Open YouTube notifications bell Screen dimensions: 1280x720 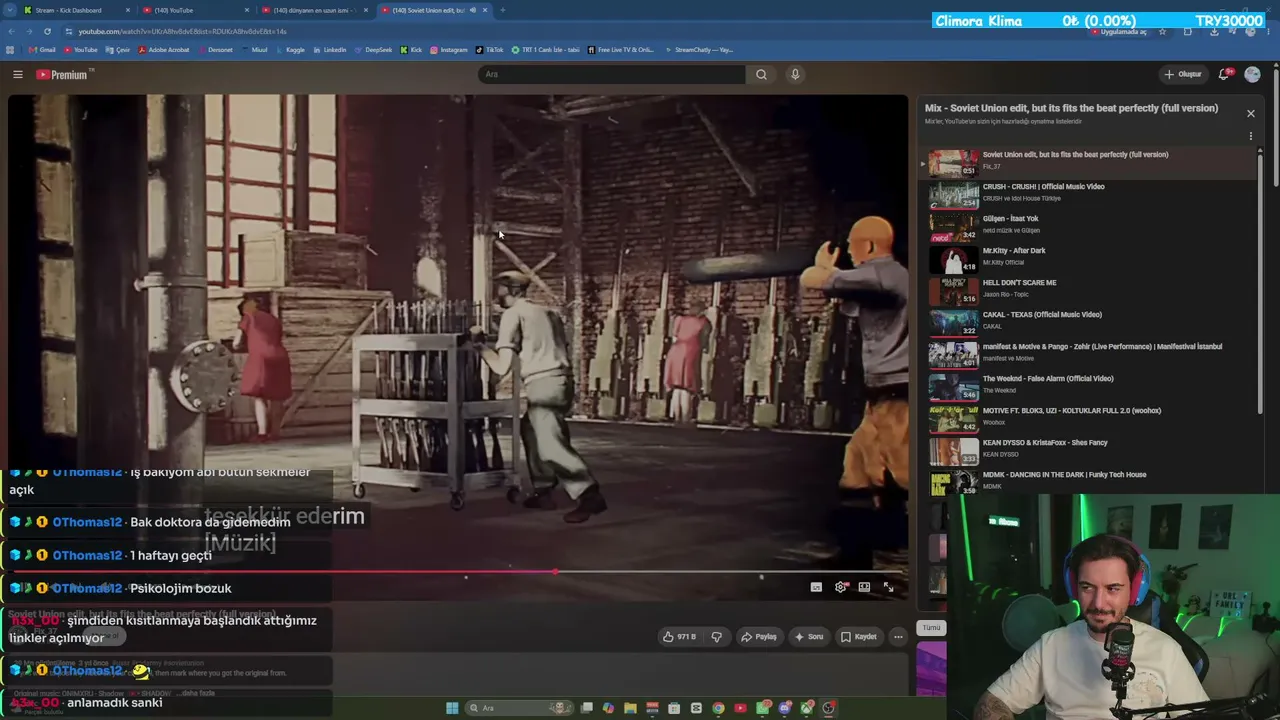point(1224,74)
